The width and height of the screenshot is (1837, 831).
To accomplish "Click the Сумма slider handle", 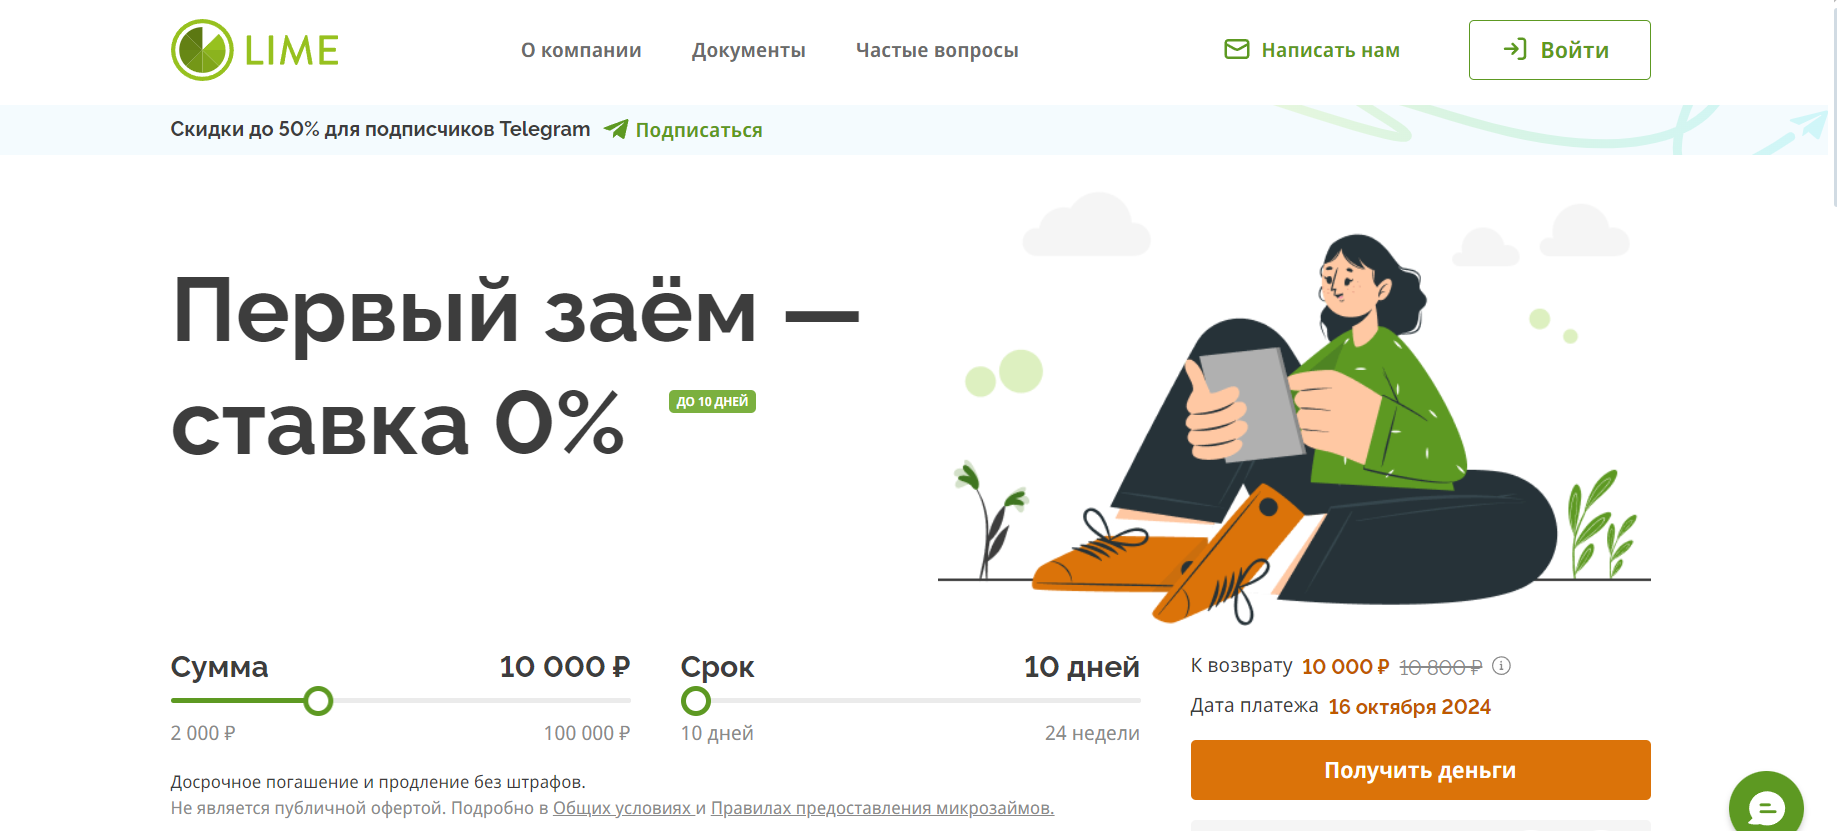I will tap(318, 701).
